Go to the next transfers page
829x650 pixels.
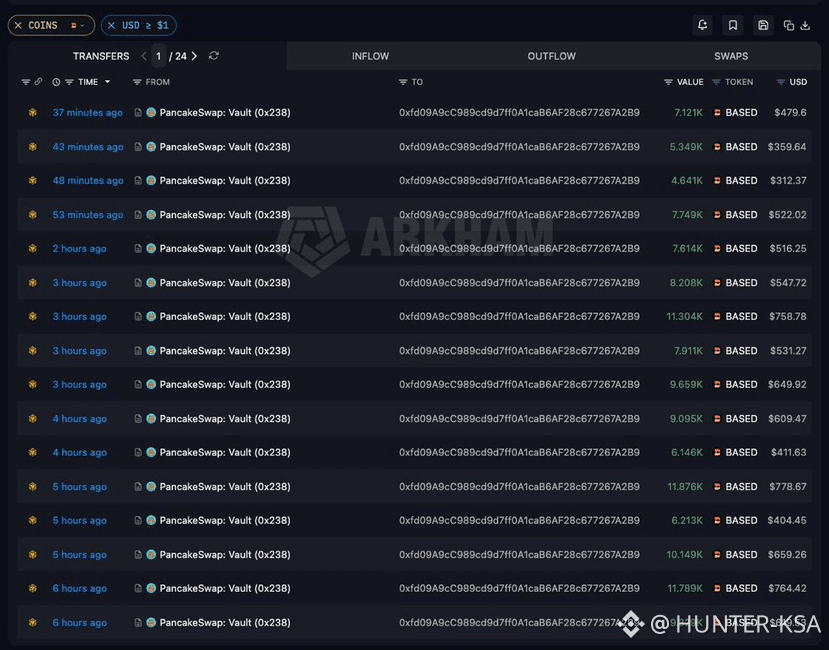[195, 56]
